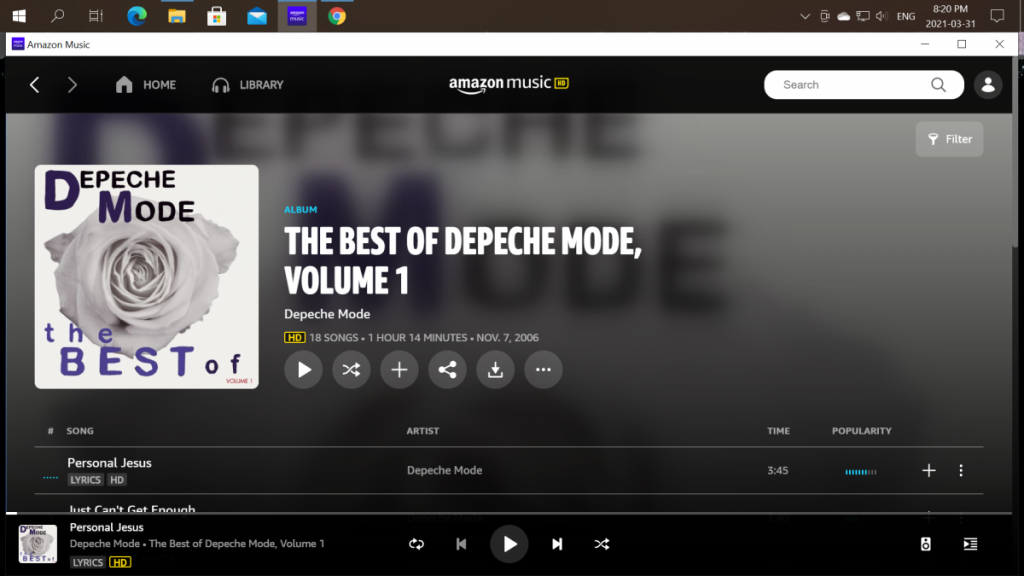Show hidden system tray icons
Viewport: 1024px width, 576px height.
click(x=805, y=16)
